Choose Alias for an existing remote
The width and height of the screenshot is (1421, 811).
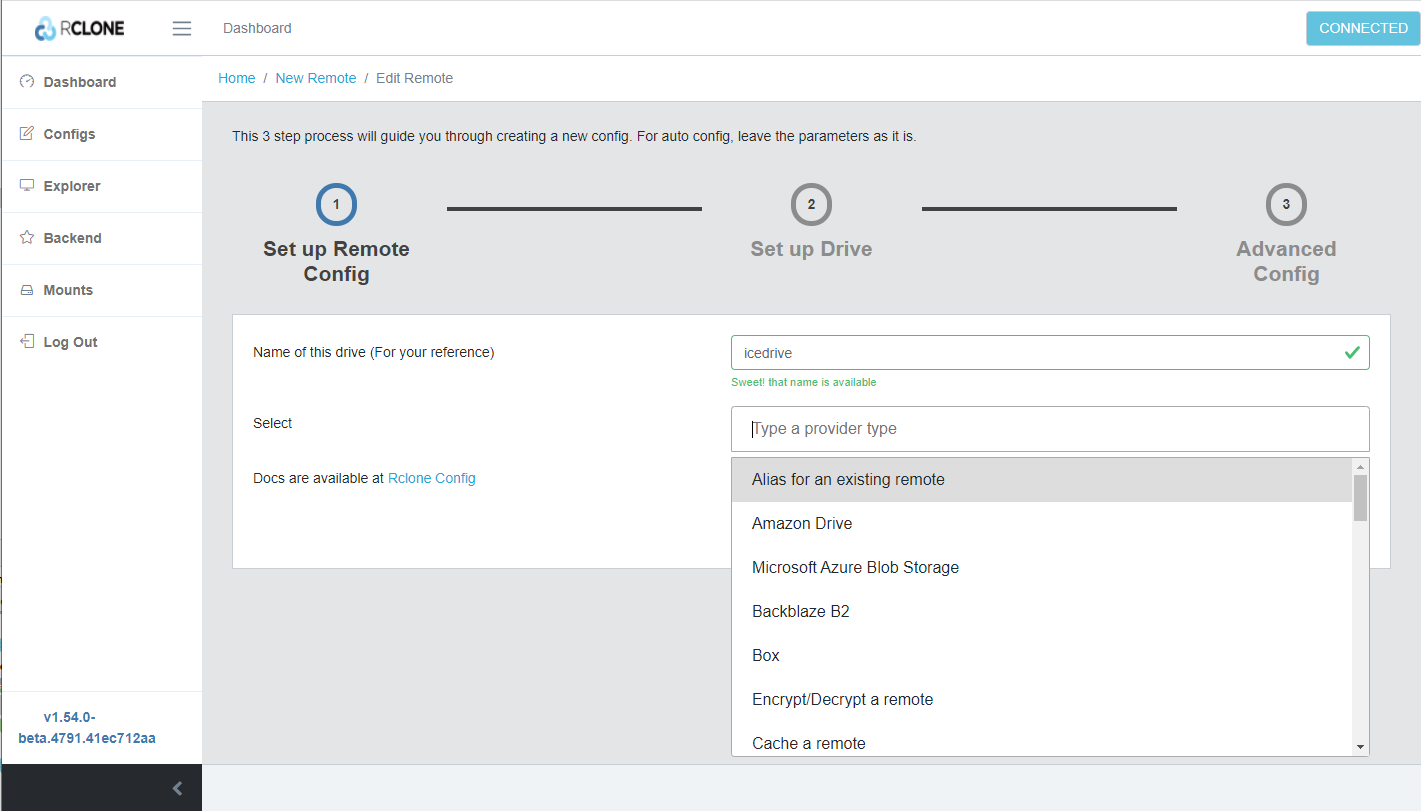[1042, 480]
